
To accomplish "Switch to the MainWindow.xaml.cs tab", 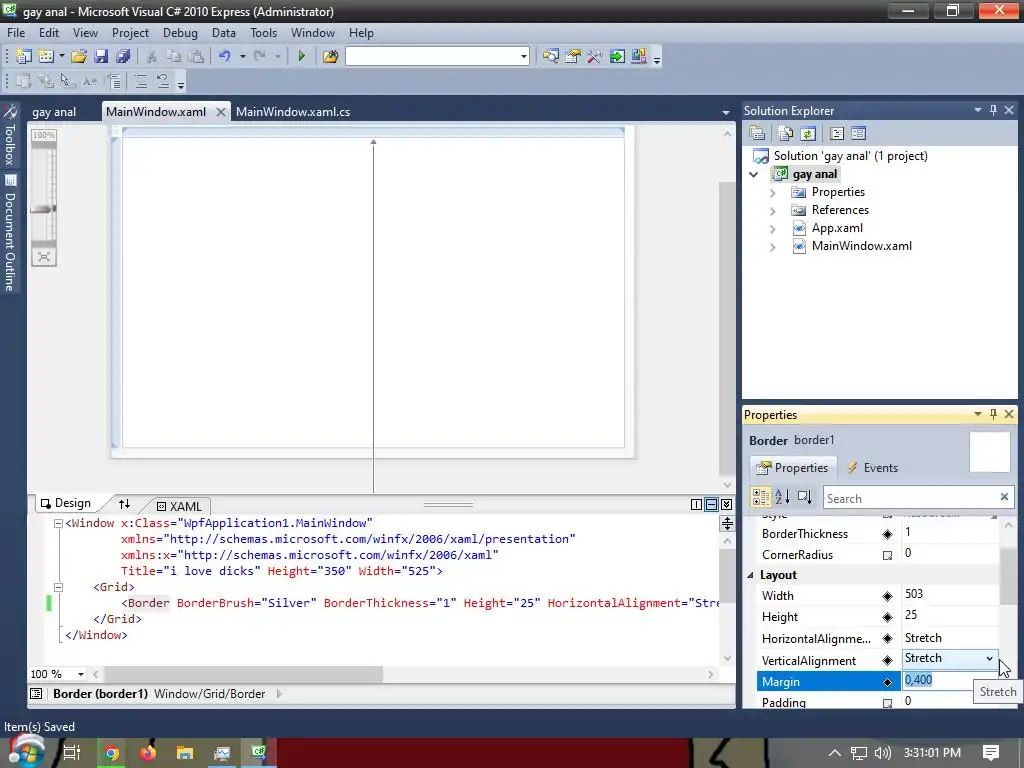I will (x=293, y=112).
